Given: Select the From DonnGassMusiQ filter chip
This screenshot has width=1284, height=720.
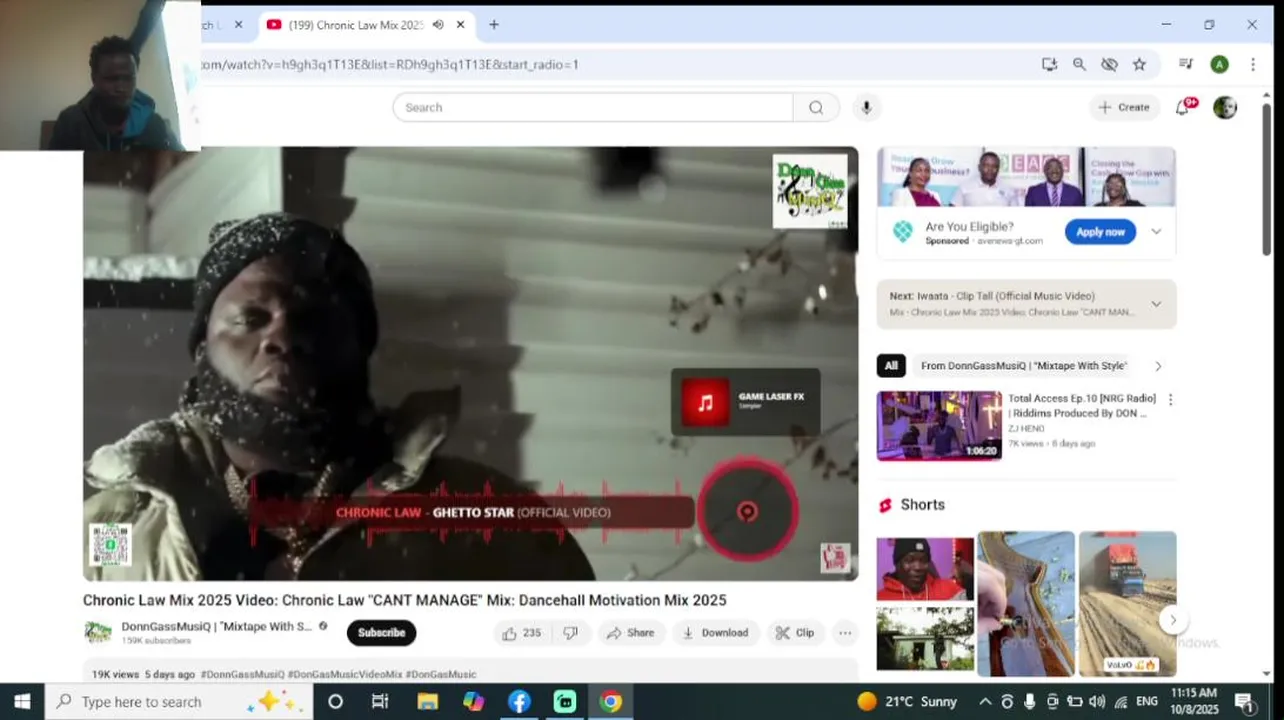Looking at the screenshot, I should [x=1024, y=366].
